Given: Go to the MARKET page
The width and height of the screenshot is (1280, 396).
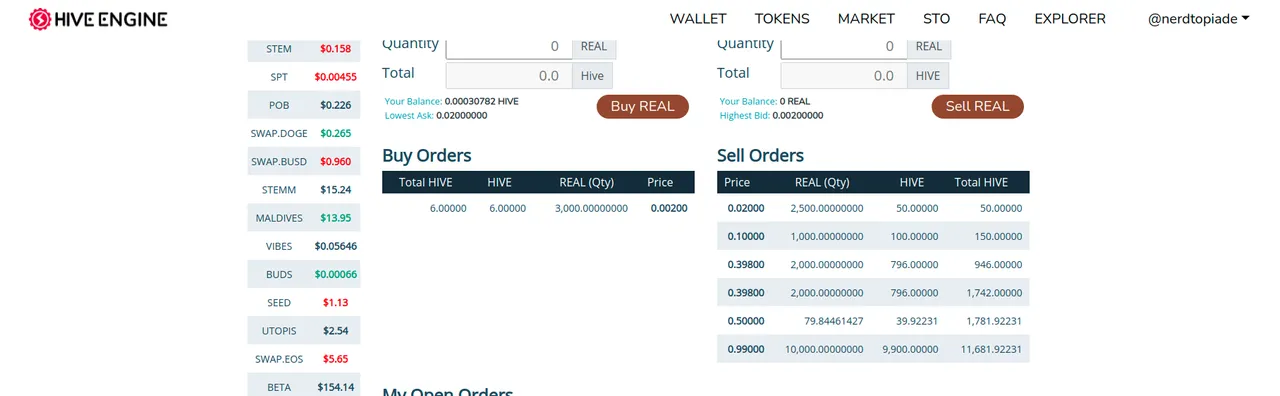Looking at the screenshot, I should (866, 19).
